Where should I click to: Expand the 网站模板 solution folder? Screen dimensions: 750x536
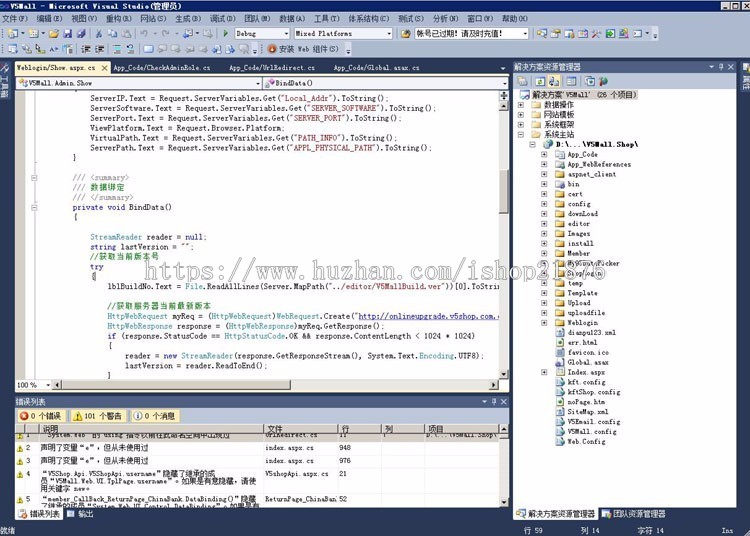[x=521, y=115]
